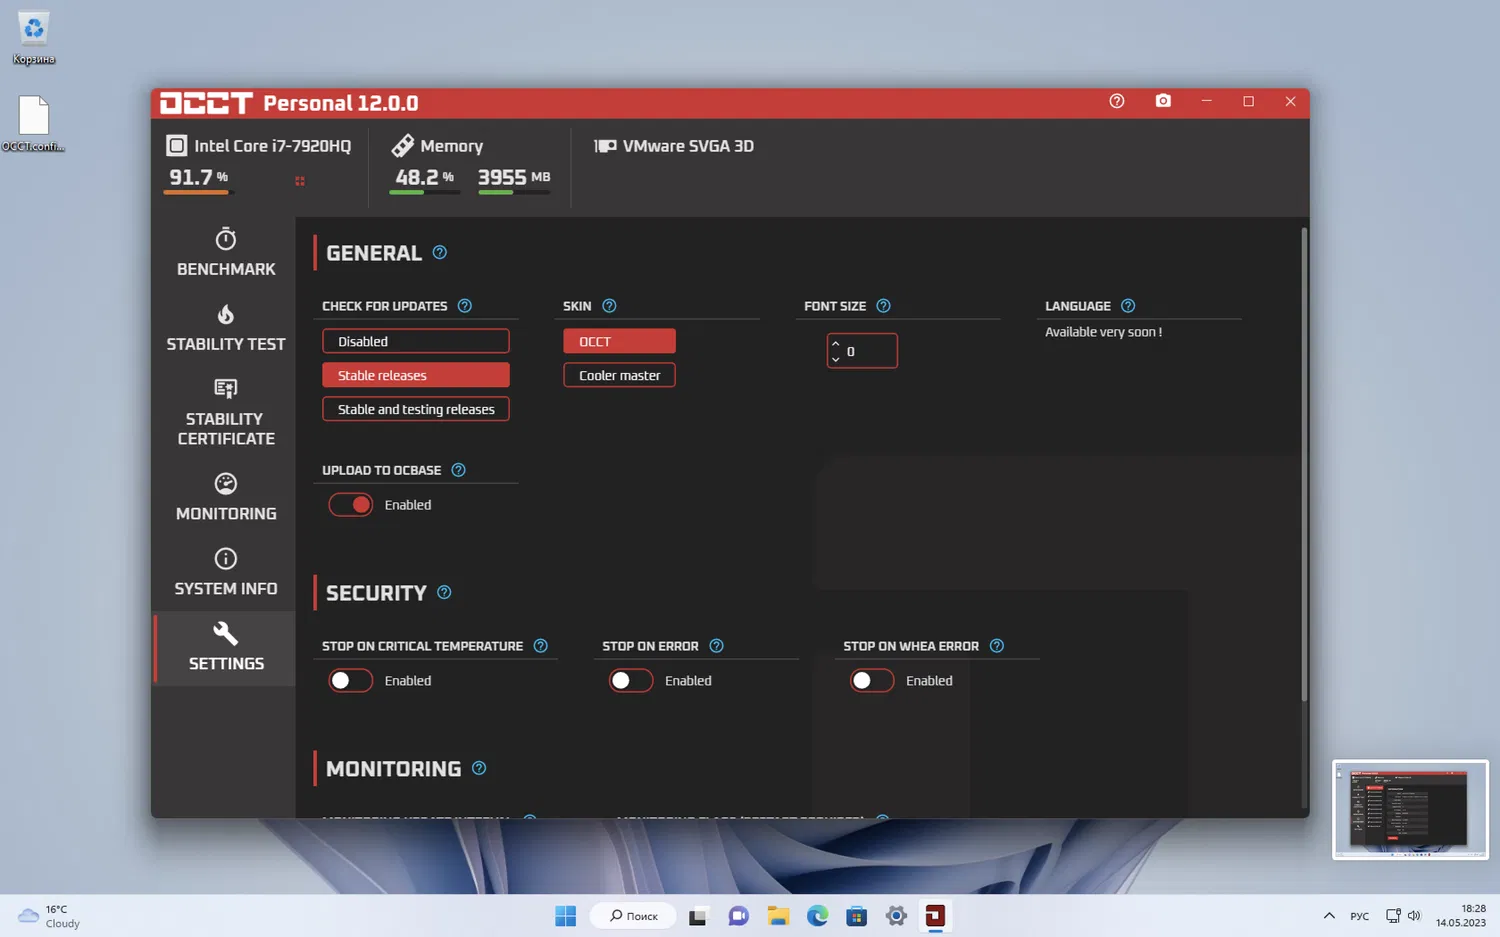This screenshot has height=937, width=1500.
Task: Open network settings from the tray
Action: [1393, 916]
